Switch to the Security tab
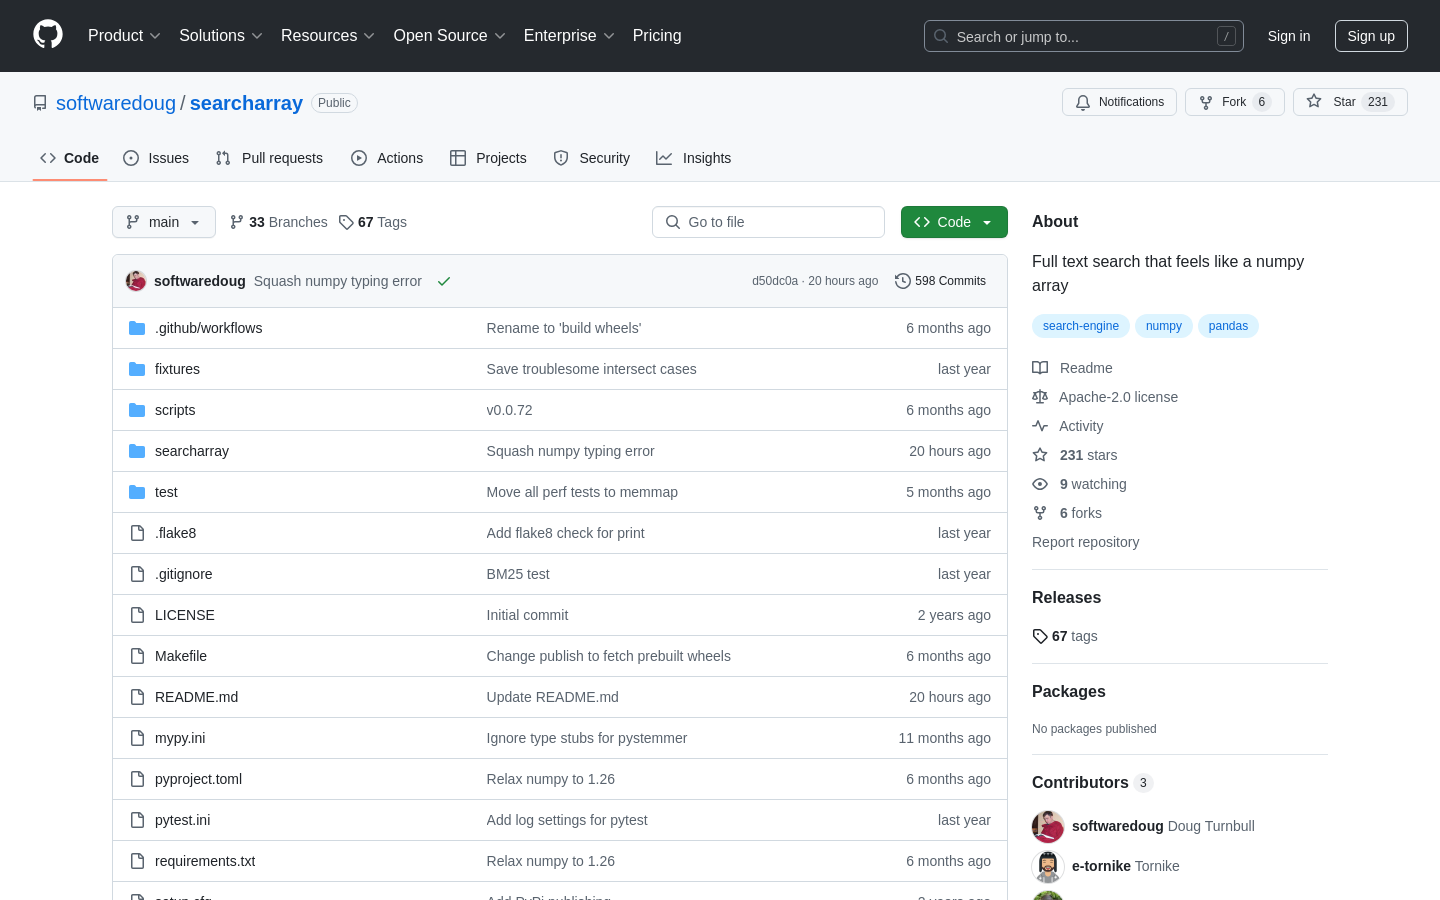This screenshot has height=900, width=1440. 592,158
